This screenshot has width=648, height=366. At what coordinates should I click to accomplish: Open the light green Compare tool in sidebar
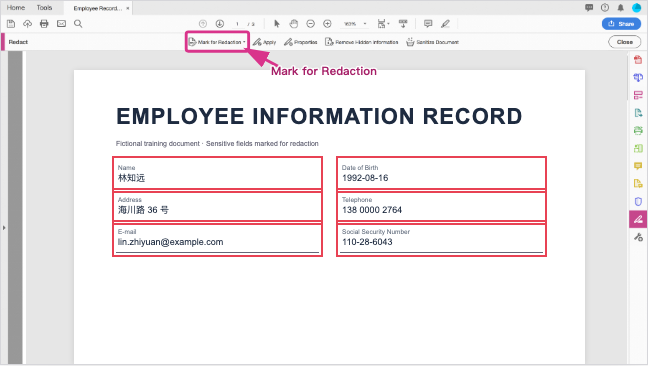point(638,148)
